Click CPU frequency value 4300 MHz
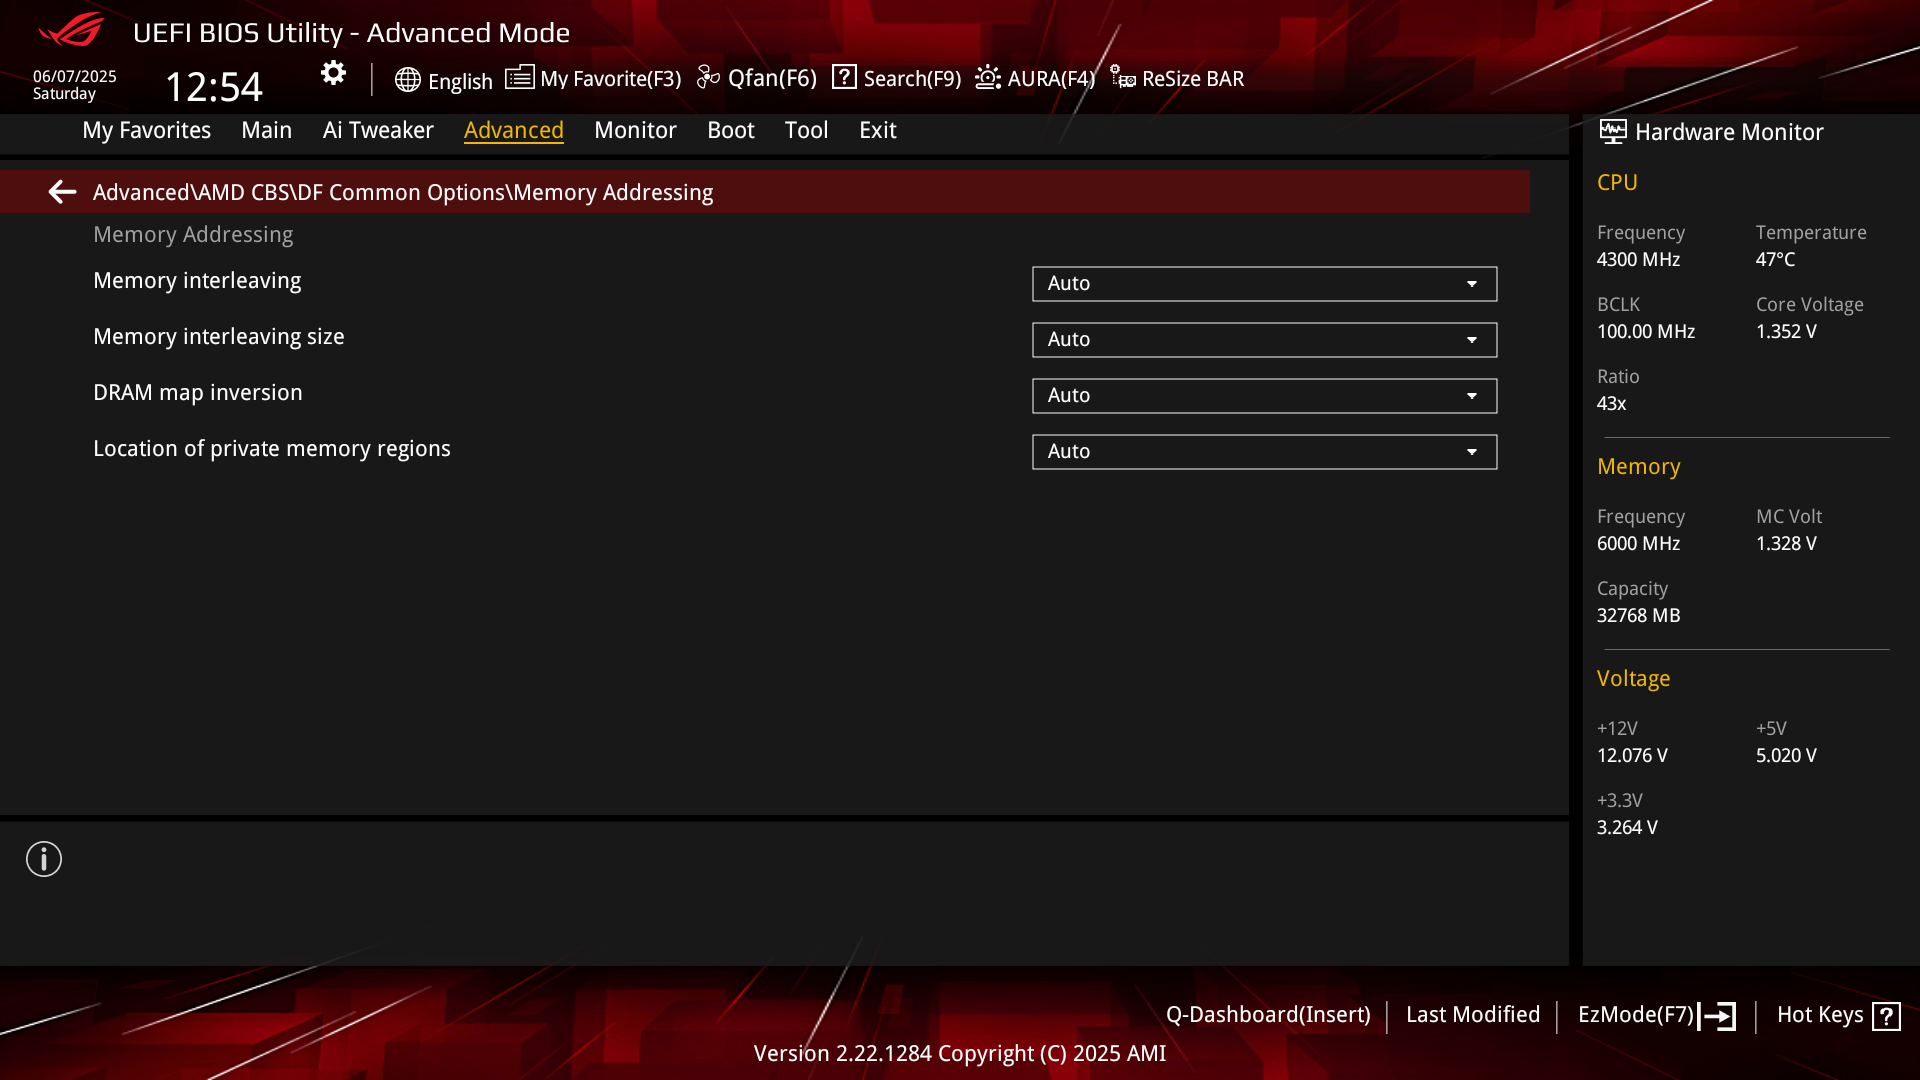1920x1080 pixels. 1638,259
